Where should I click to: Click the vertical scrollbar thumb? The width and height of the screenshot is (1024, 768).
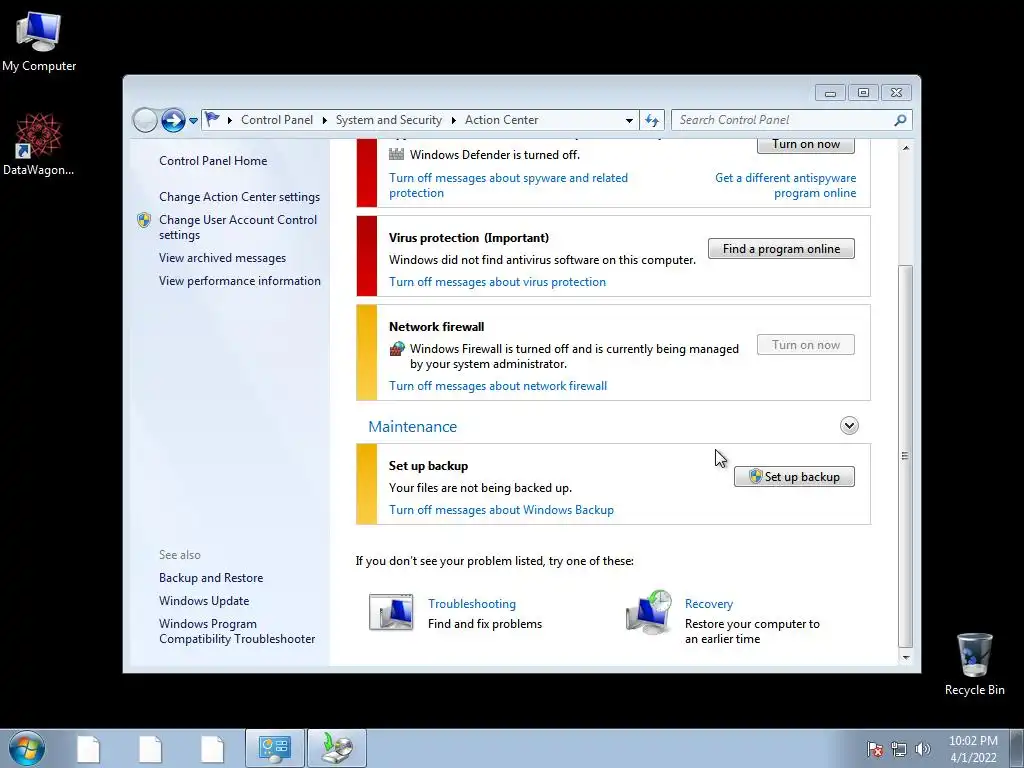905,455
